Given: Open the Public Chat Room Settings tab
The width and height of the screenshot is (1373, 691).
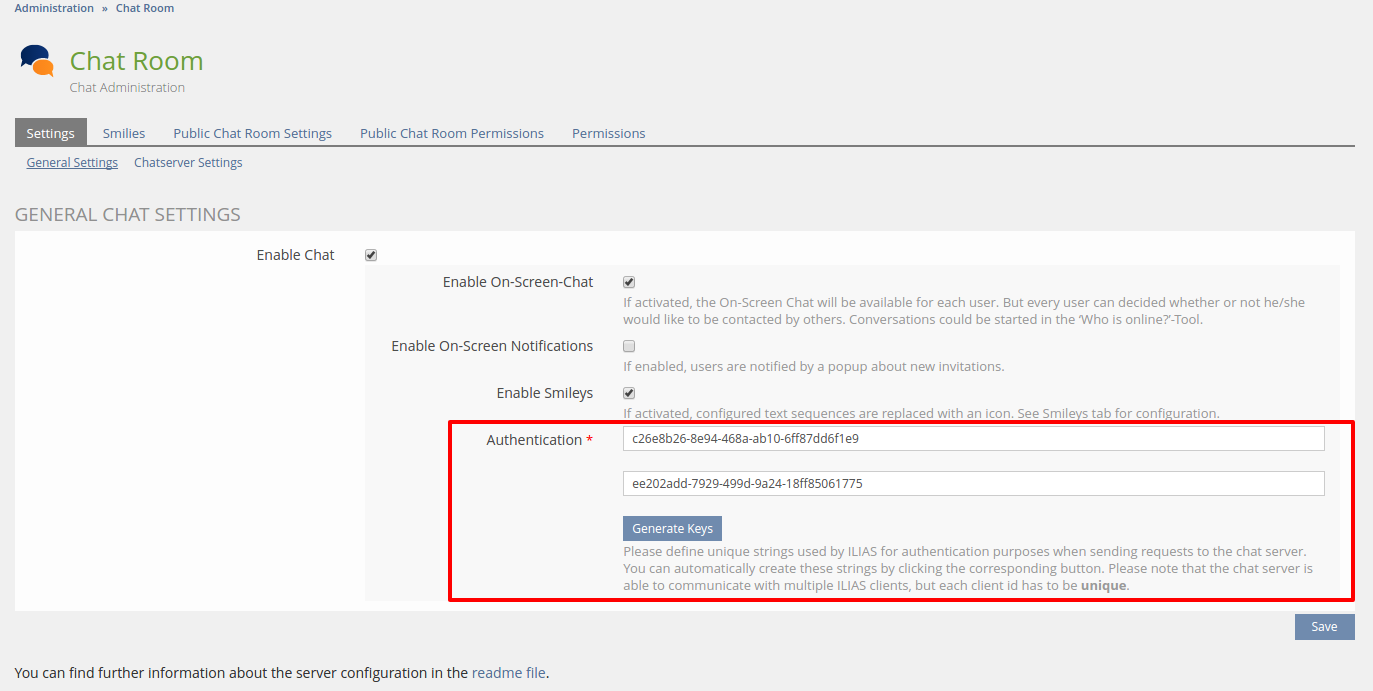Looking at the screenshot, I should [252, 133].
